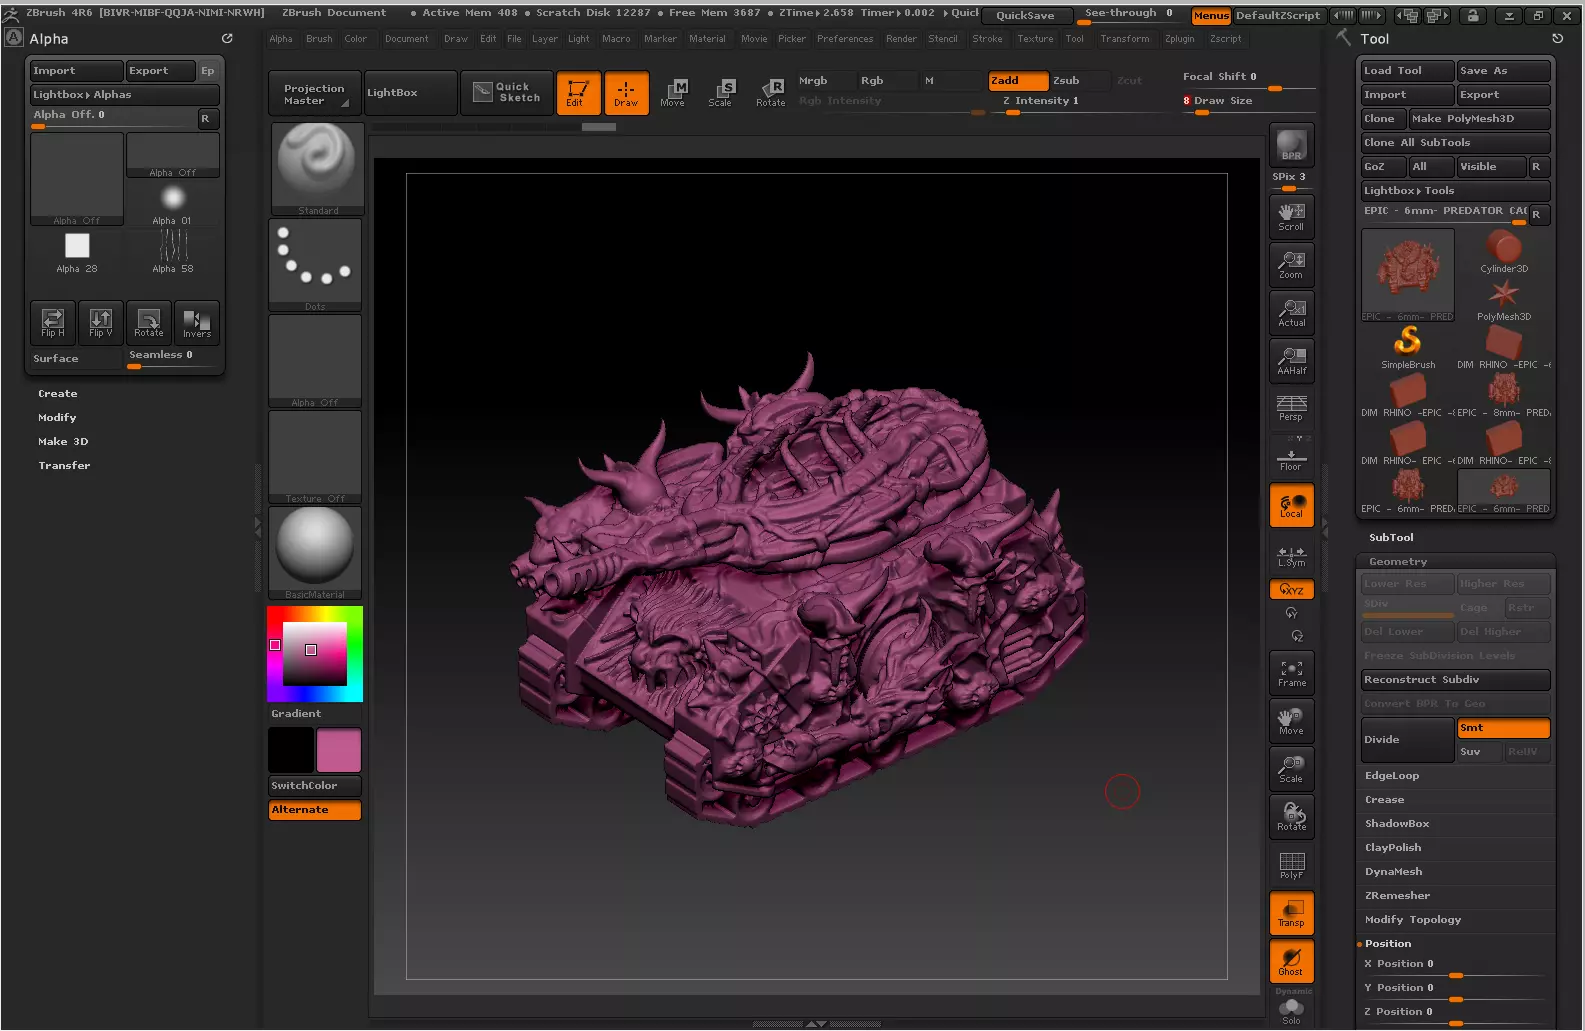Toggle Ghost transparency
This screenshot has height=1031, width=1585.
pos(1291,961)
